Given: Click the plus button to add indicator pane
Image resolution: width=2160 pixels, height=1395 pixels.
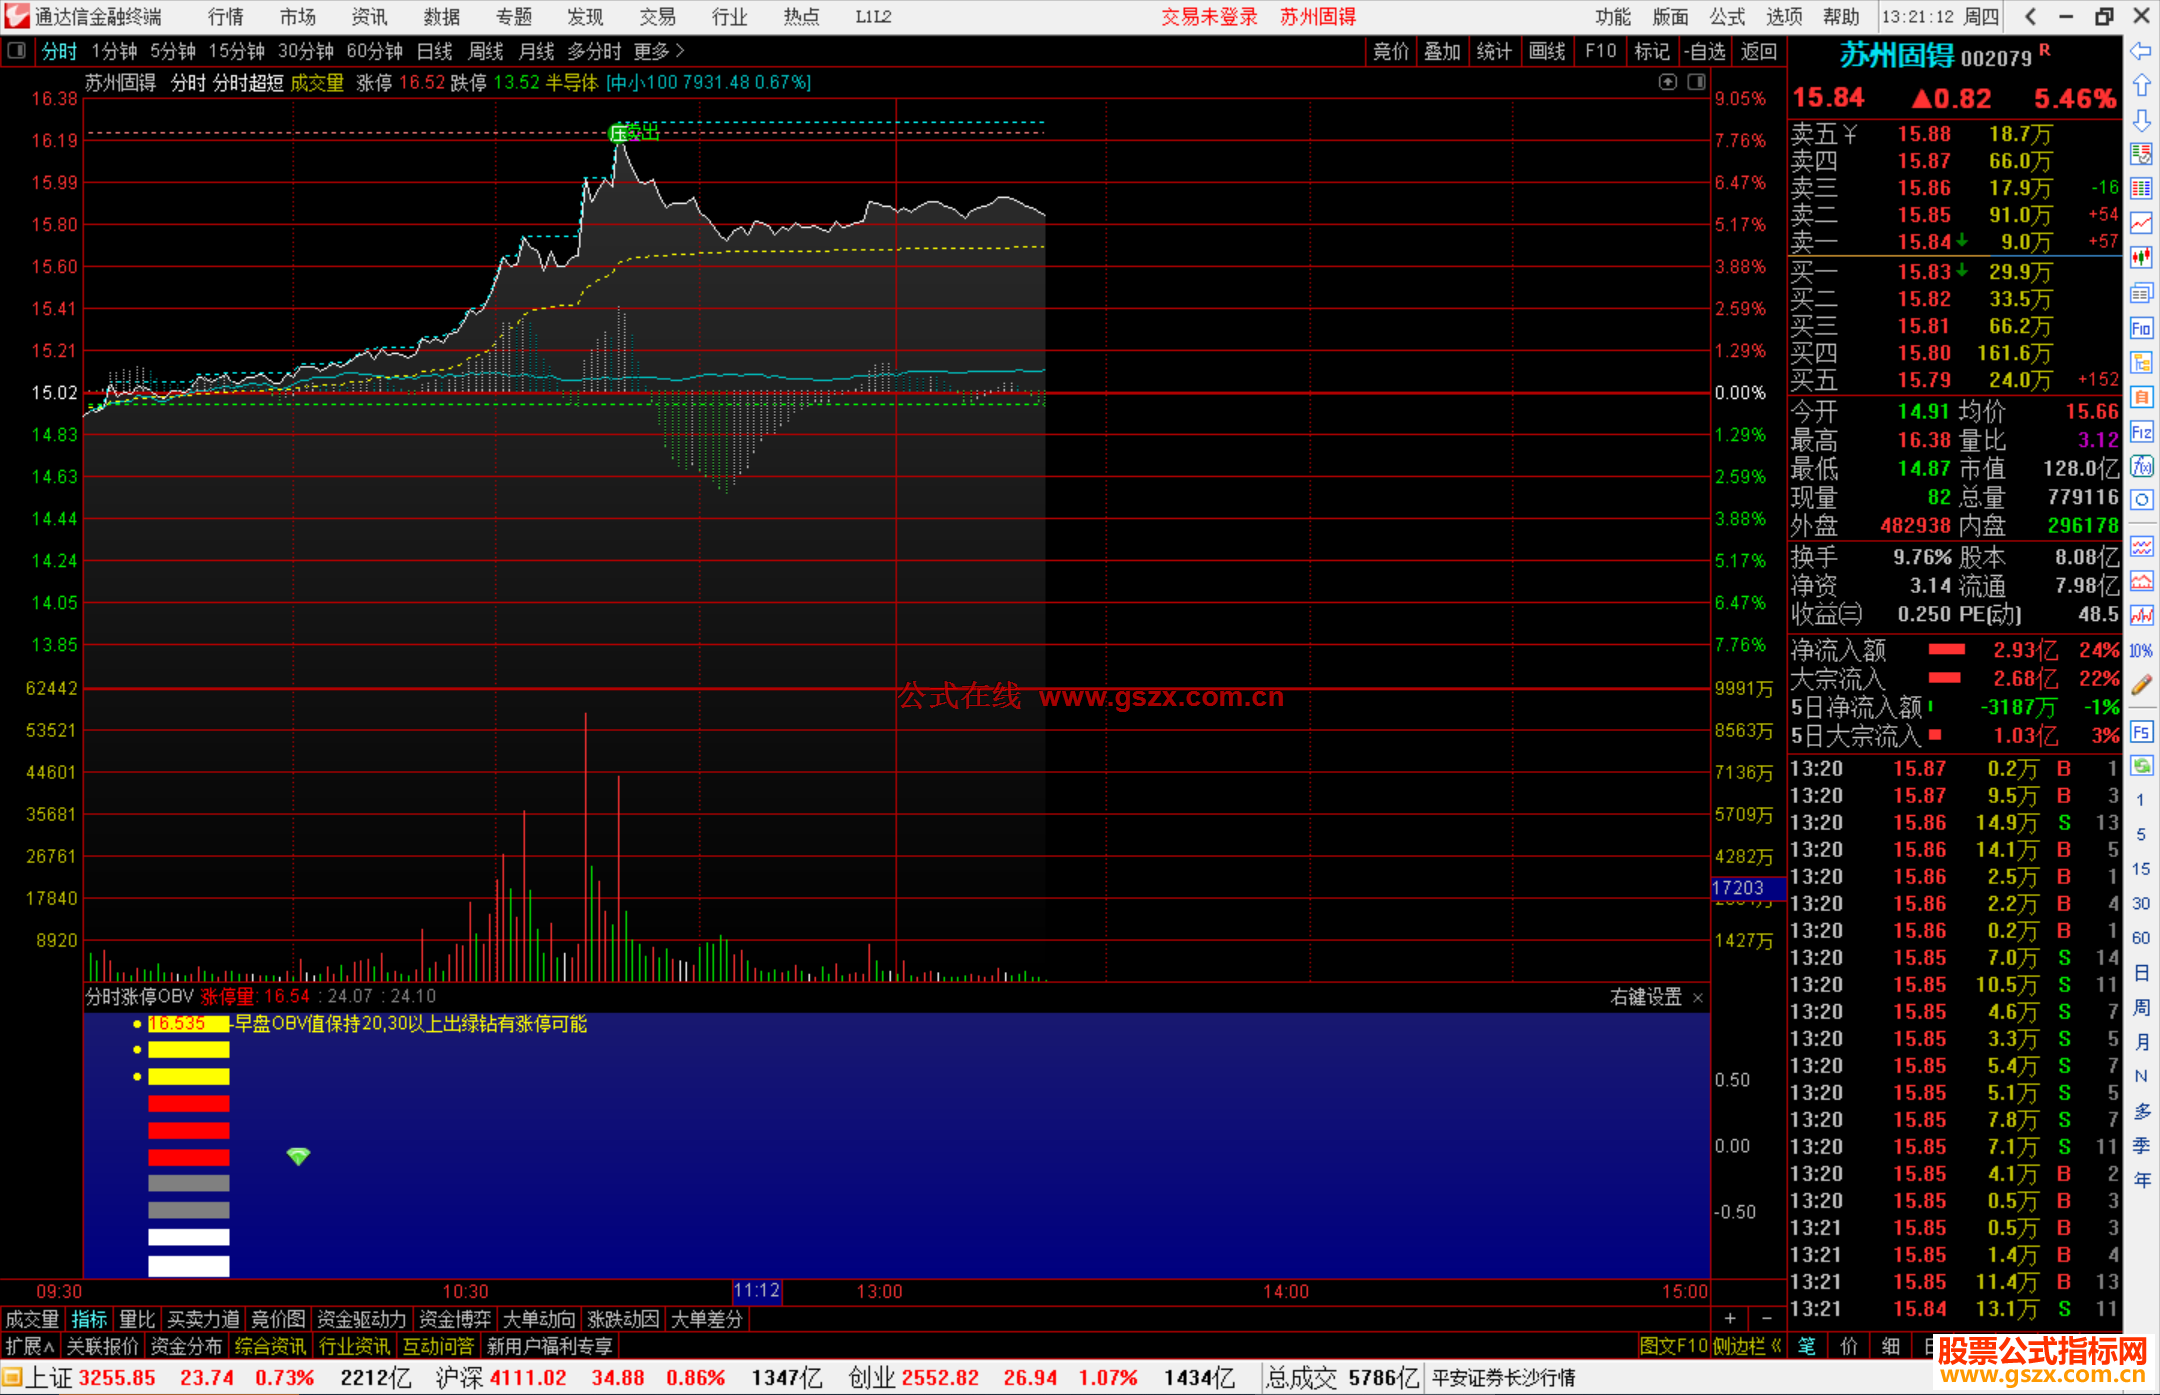Looking at the screenshot, I should 1730,1319.
